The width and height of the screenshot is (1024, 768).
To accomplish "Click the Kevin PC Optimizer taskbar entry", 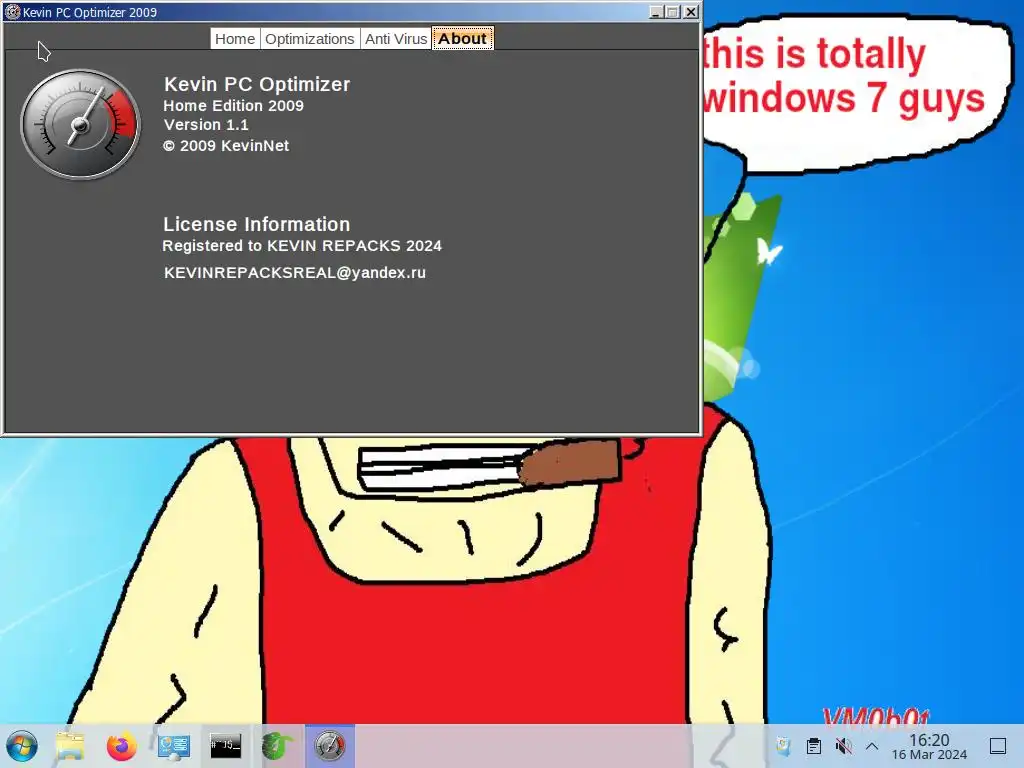I will 330,746.
